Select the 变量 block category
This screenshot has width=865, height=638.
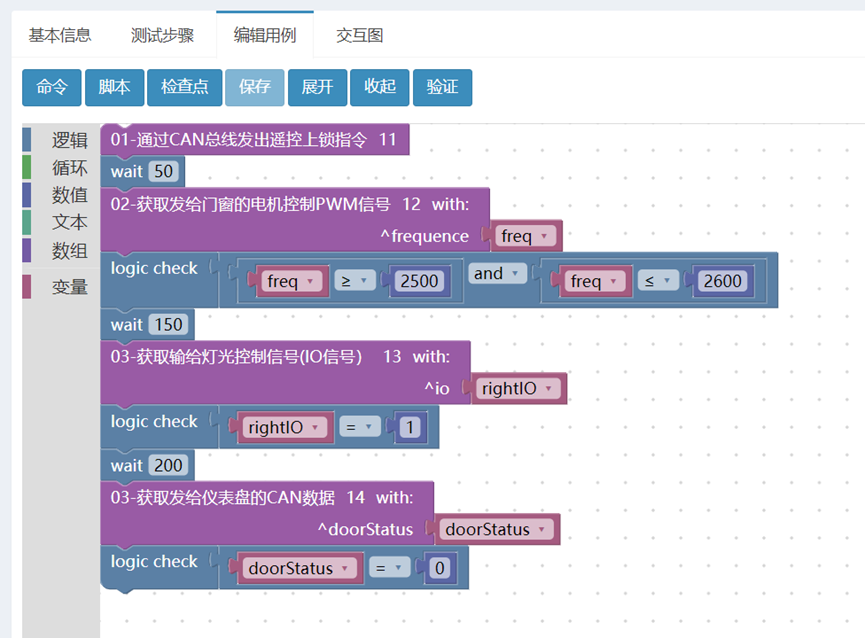(70, 287)
